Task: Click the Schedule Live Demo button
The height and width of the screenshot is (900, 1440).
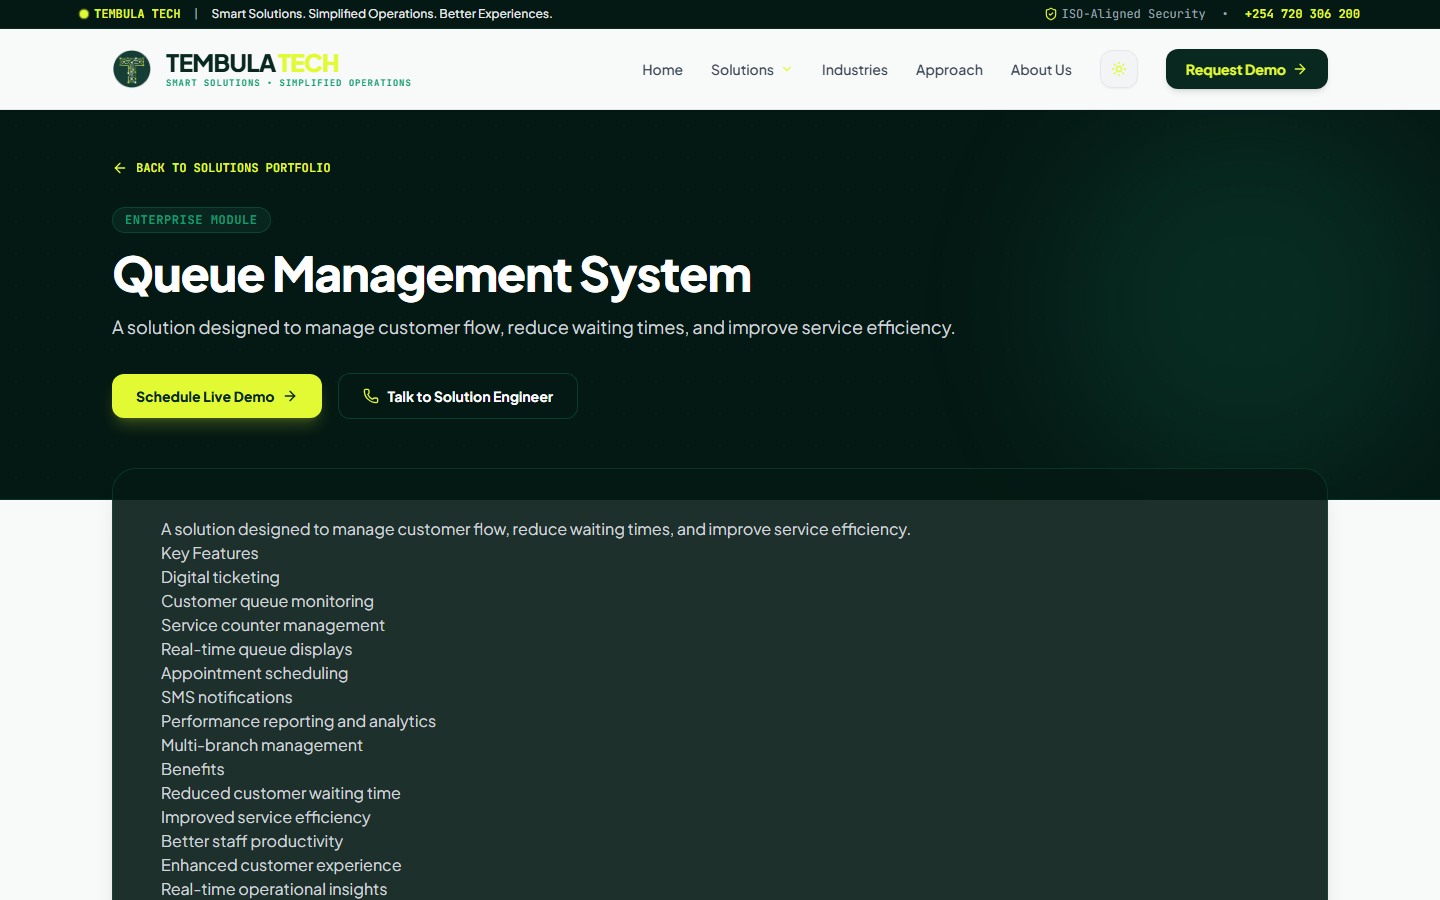Action: [217, 396]
